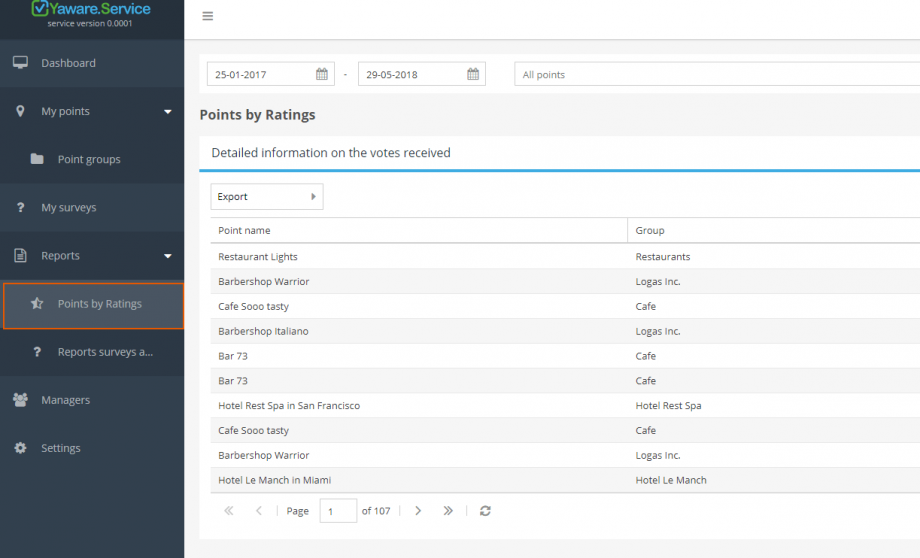
Task: Open the Export dropdown
Action: [267, 197]
